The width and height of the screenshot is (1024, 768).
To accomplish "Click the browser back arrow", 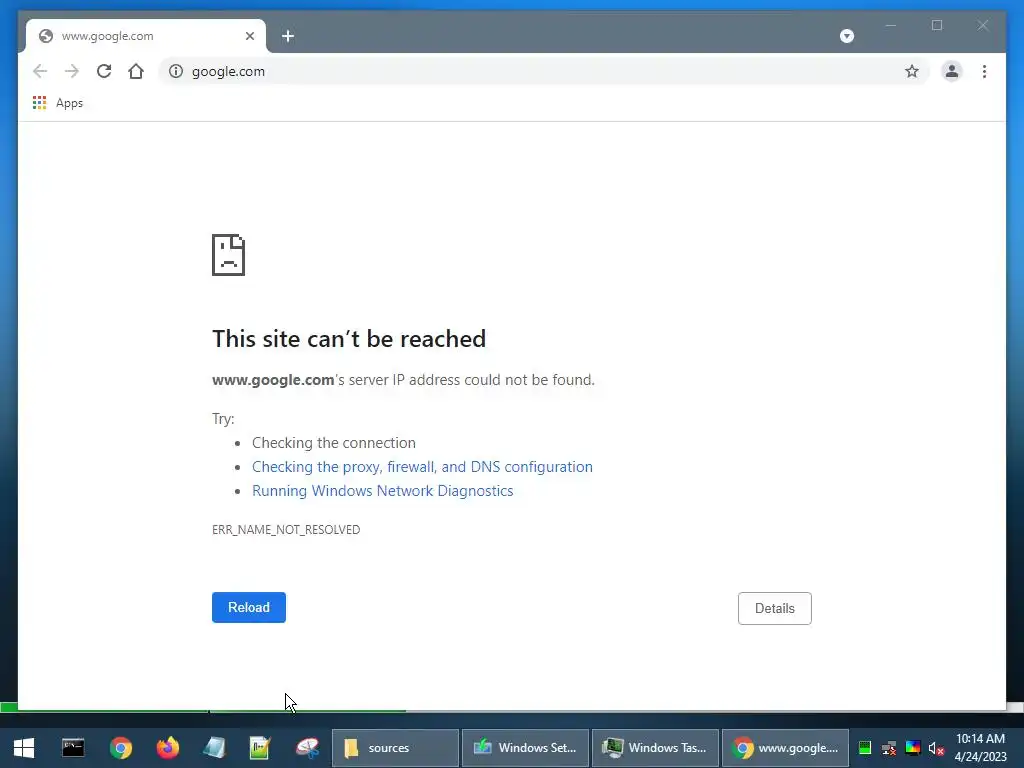I will [x=40, y=71].
